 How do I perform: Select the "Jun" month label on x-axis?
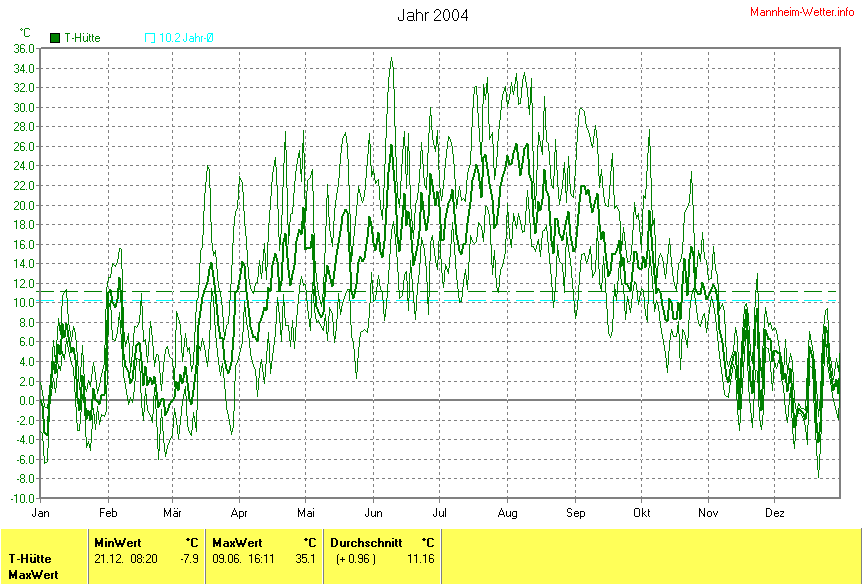pyautogui.click(x=372, y=511)
